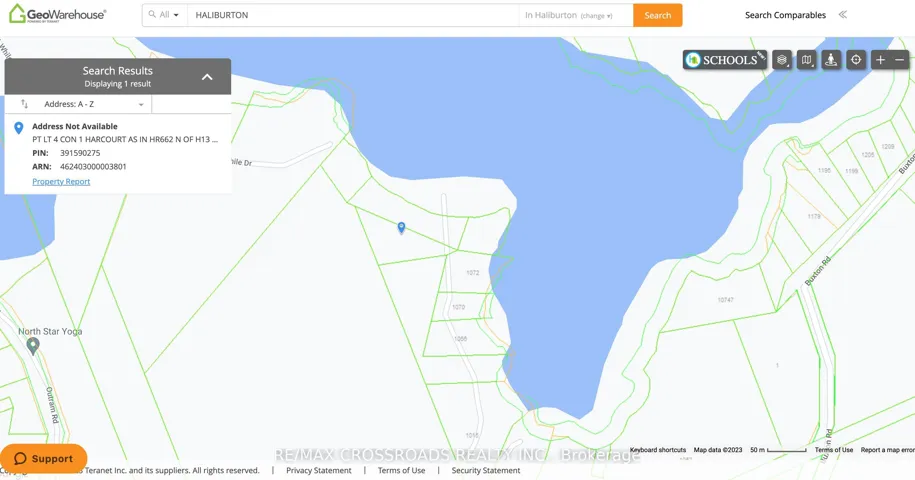Screen dimensions: 915x480
Task: Click the orange Search button
Action: [x=658, y=15]
